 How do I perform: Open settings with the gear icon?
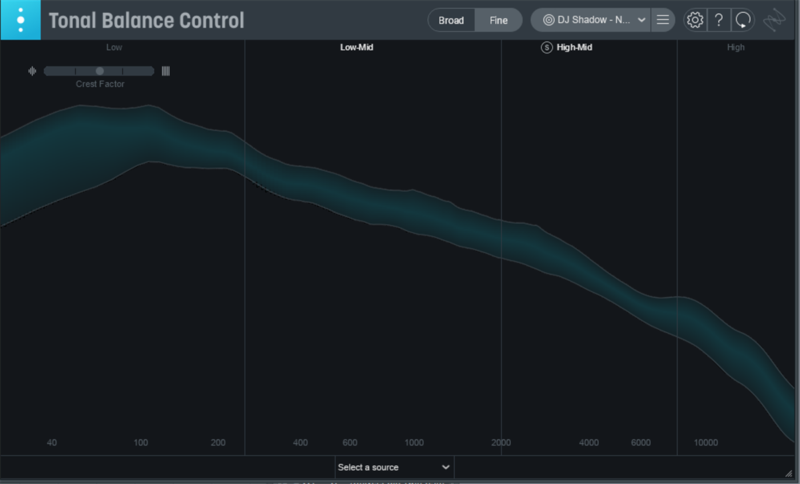(695, 20)
